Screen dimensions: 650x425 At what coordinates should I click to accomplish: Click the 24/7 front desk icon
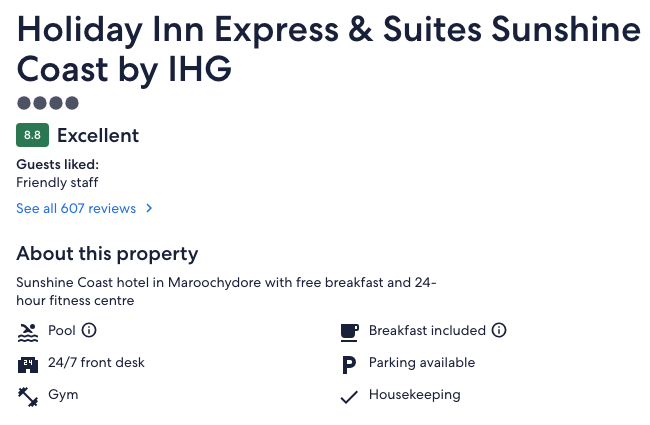tap(28, 363)
